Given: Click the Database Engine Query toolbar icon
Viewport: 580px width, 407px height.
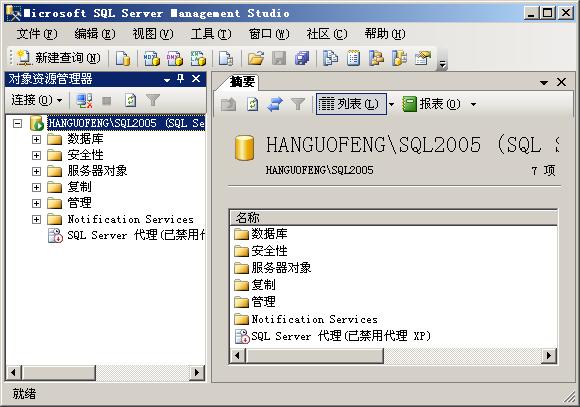Looking at the screenshot, I should tap(123, 58).
